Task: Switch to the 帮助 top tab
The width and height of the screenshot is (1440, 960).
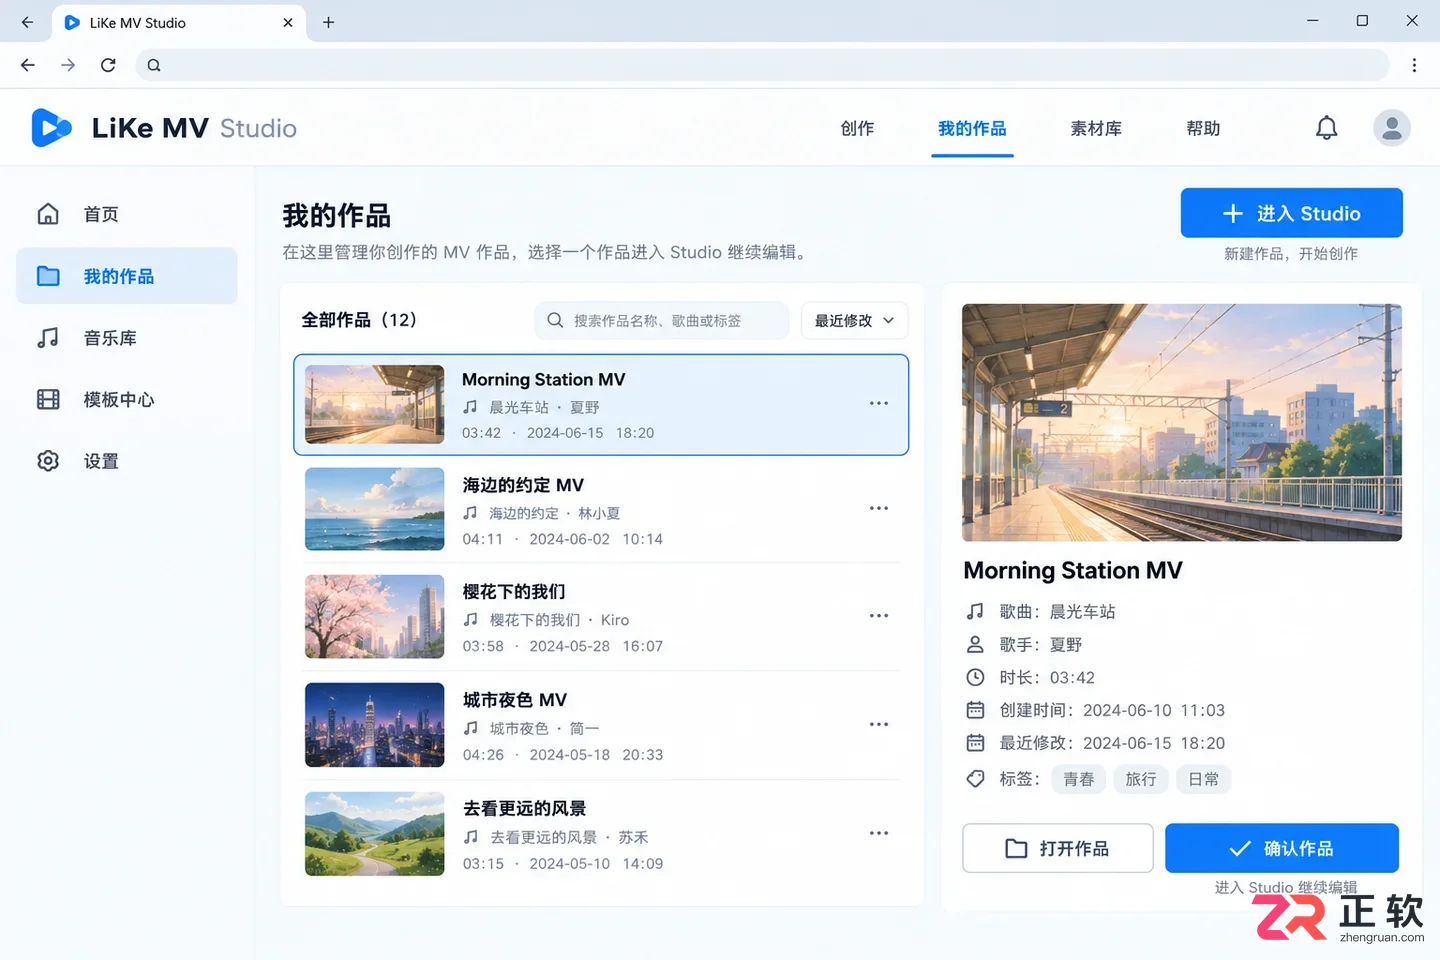Action: tap(1203, 128)
